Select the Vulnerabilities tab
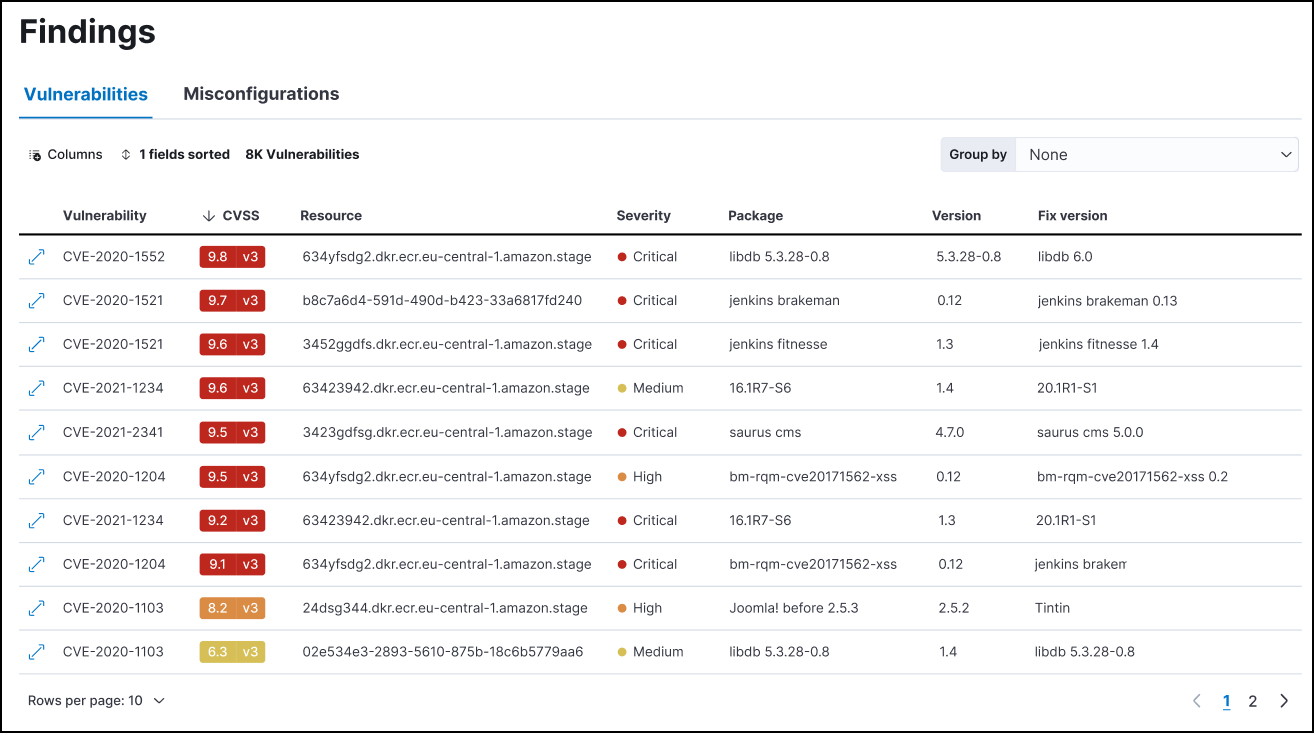Image resolution: width=1314 pixels, height=733 pixels. pos(85,94)
